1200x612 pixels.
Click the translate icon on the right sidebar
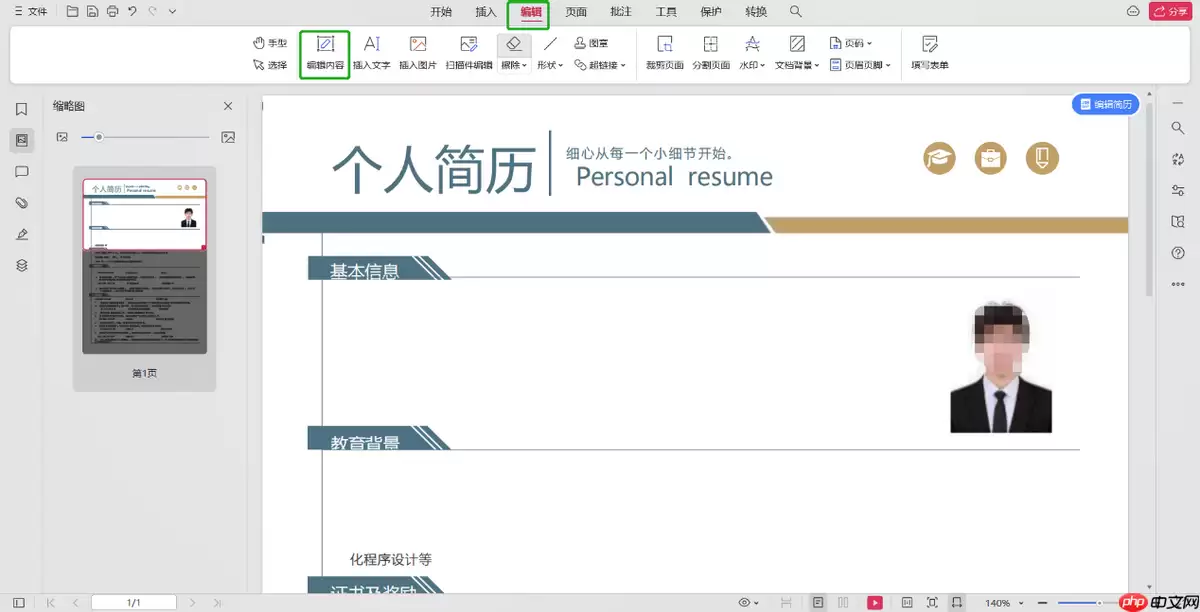1177,158
